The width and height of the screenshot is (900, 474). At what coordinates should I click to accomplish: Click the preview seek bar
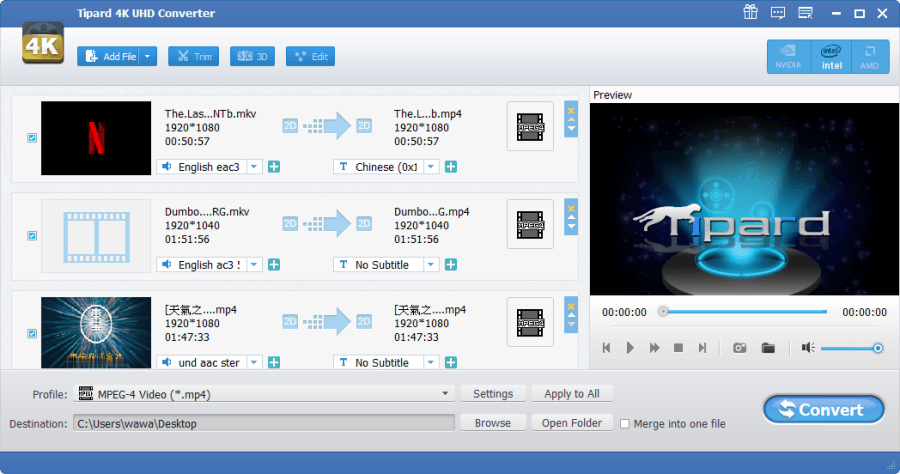[x=744, y=312]
